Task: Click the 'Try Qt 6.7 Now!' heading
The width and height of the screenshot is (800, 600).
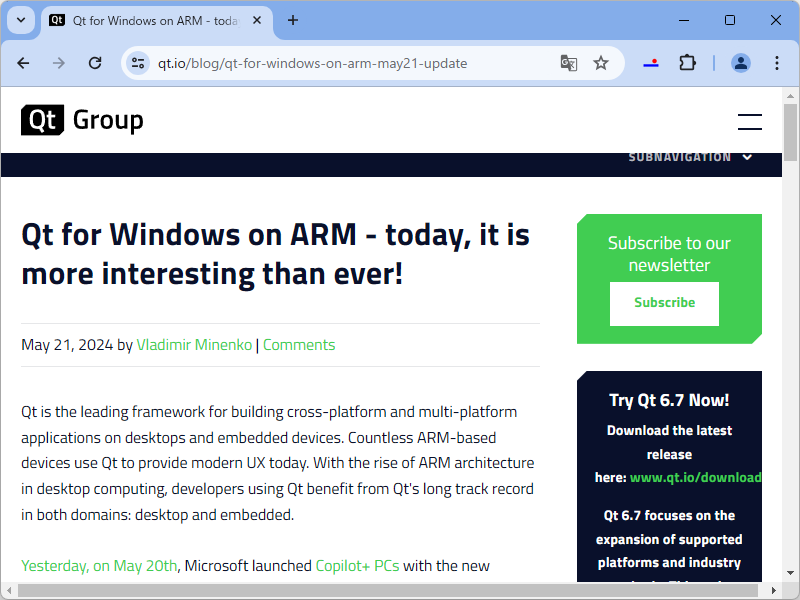Action: click(x=669, y=400)
